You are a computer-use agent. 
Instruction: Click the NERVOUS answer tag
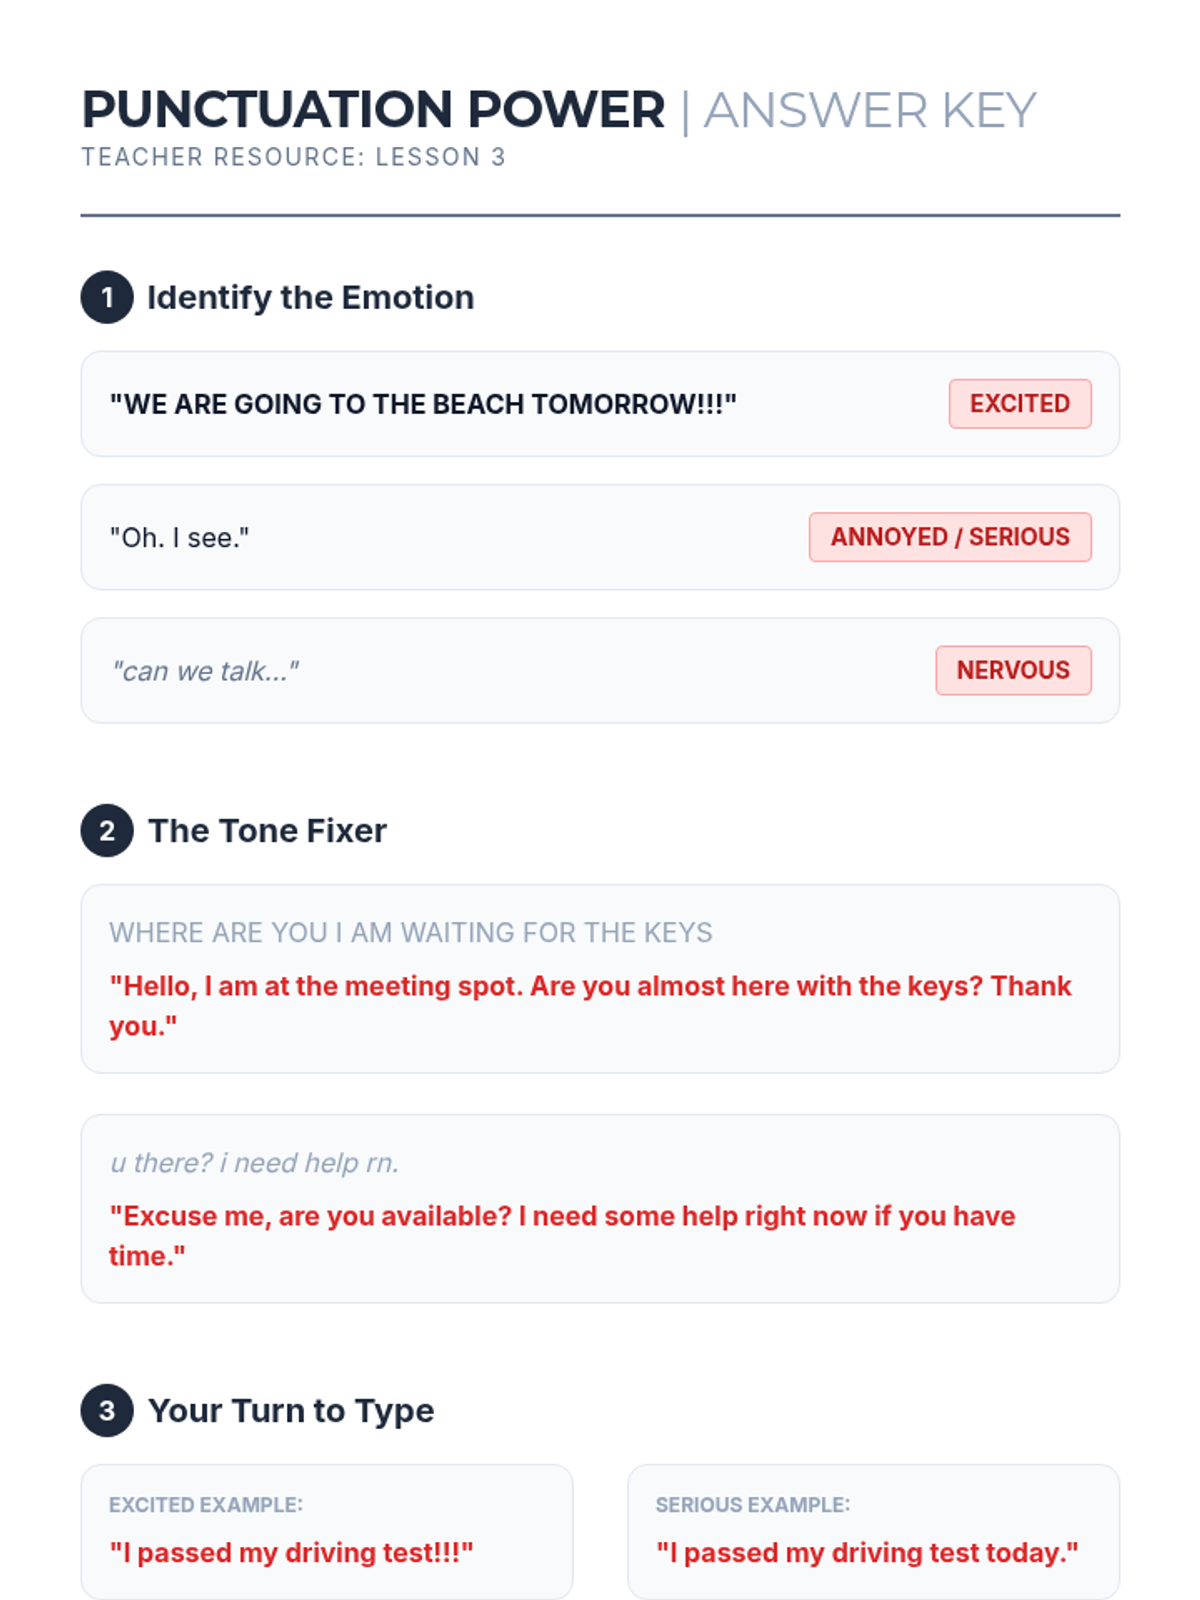coord(1012,670)
